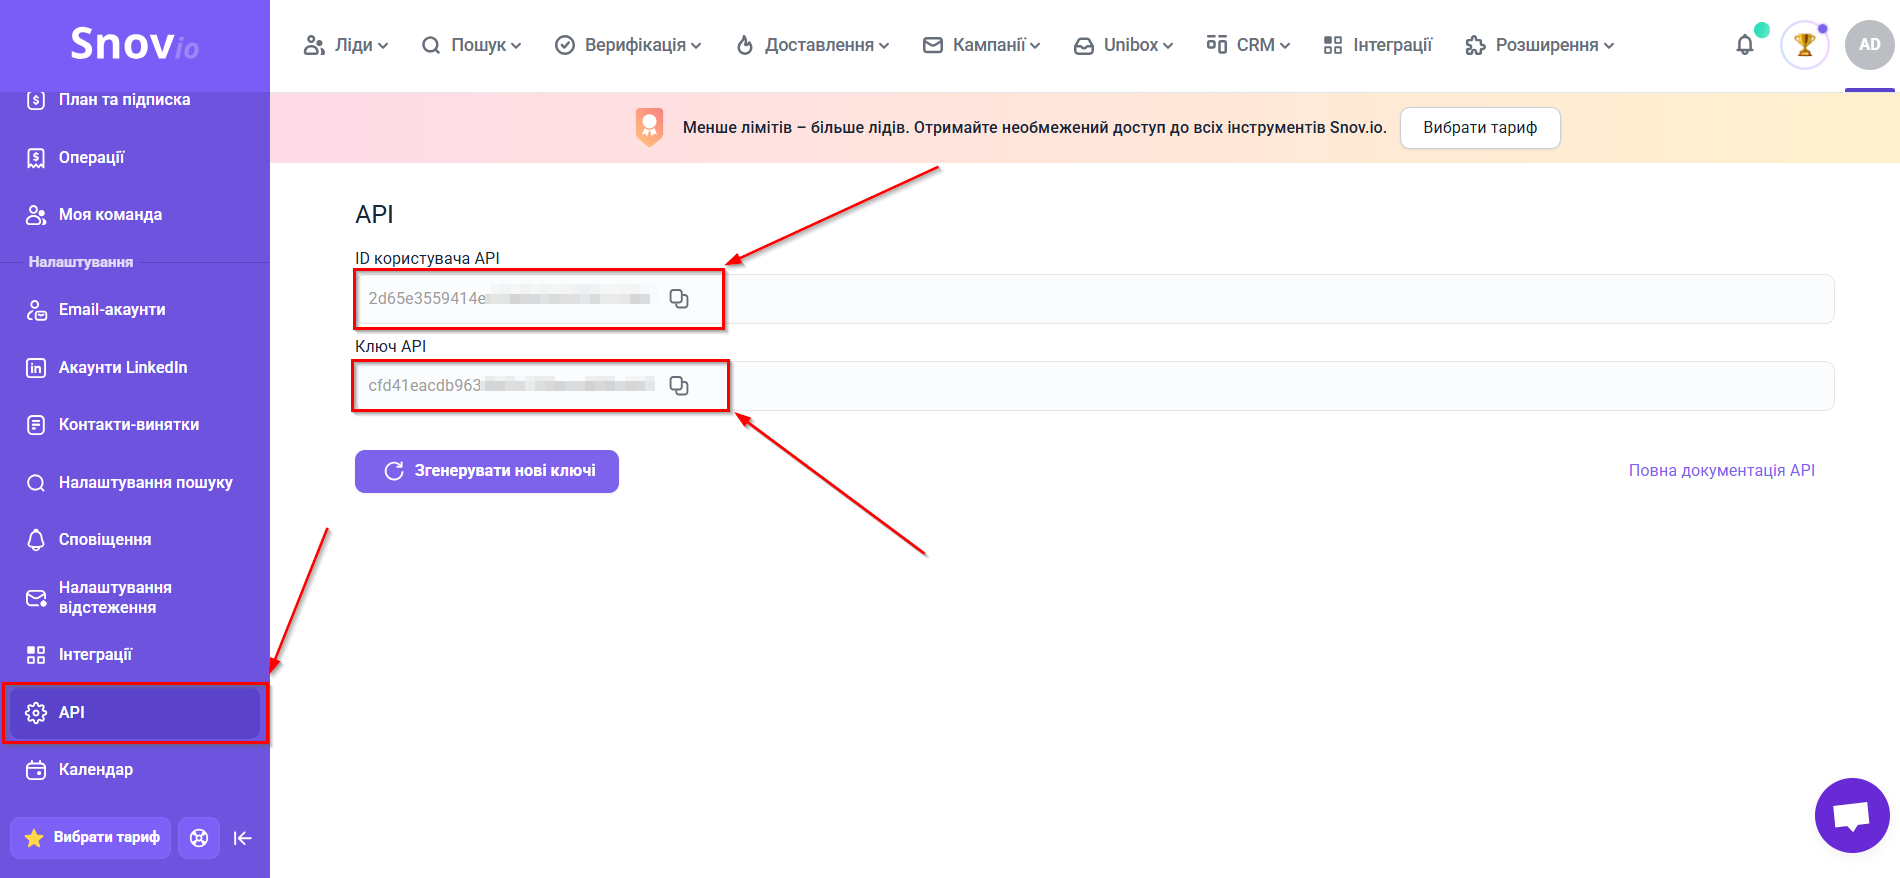Click the LinkedIn accounts sidebar icon

coord(36,368)
